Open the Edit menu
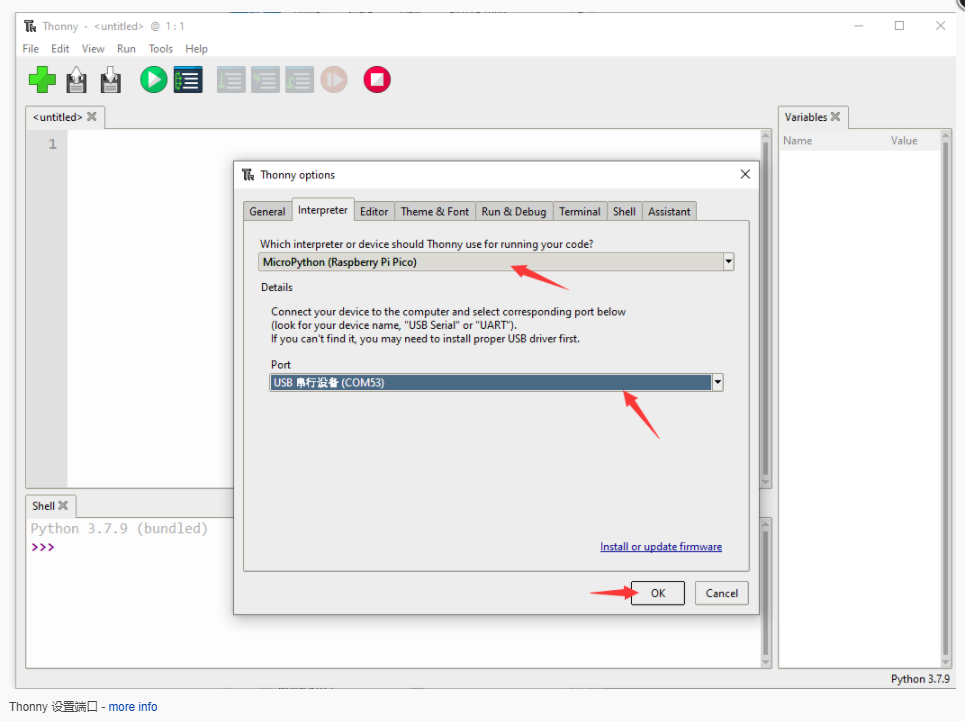This screenshot has width=965, height=721. [60, 49]
